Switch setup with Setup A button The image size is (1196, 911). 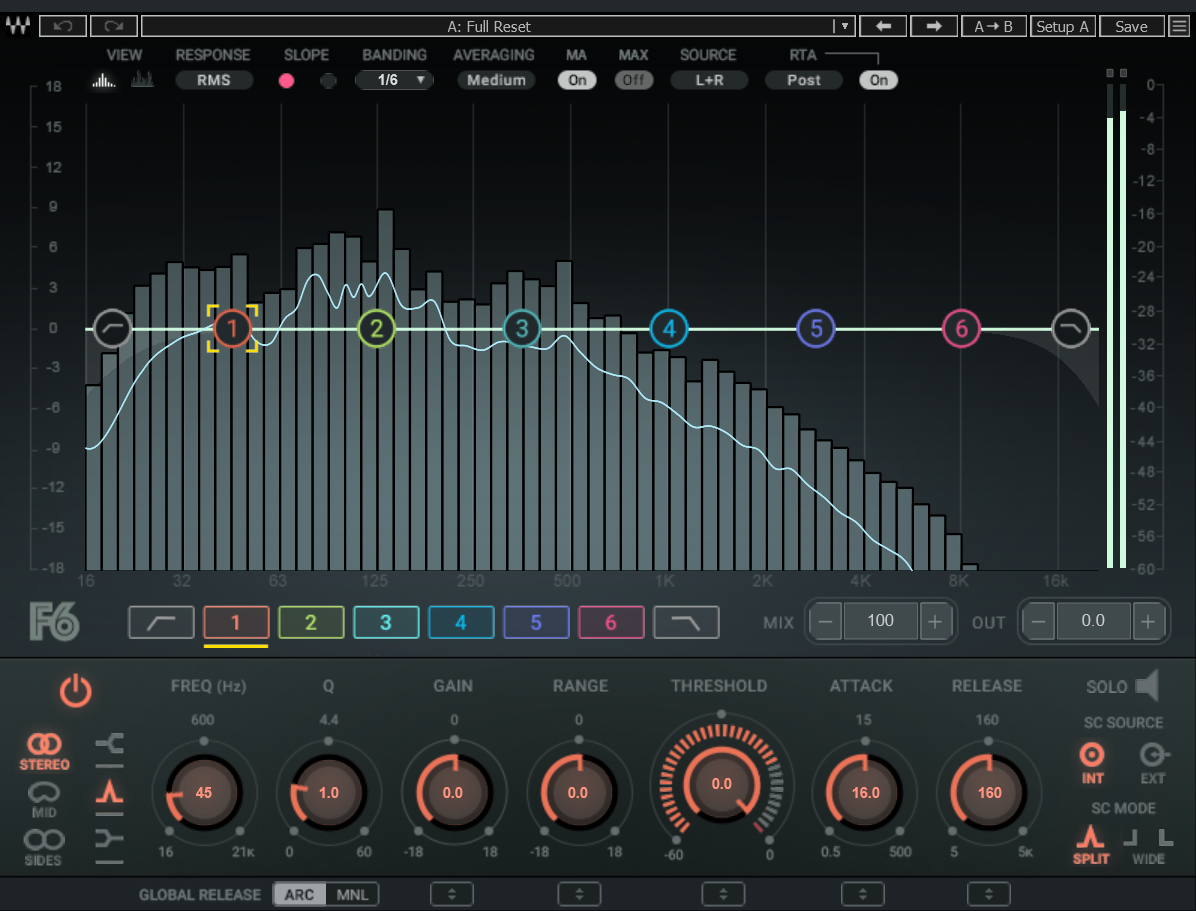[1063, 26]
